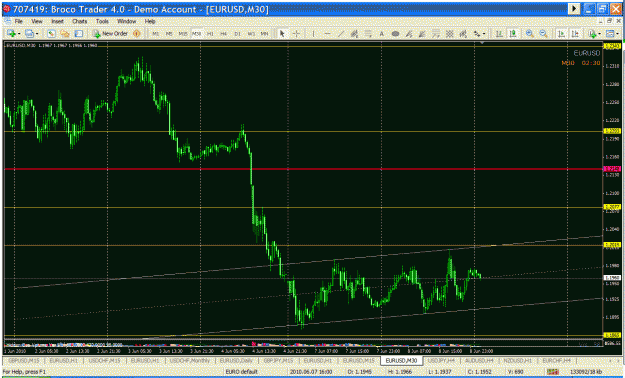Screen dimensions: 625x378
Task: Select the arrow cursor tool
Action: [x=283, y=34]
